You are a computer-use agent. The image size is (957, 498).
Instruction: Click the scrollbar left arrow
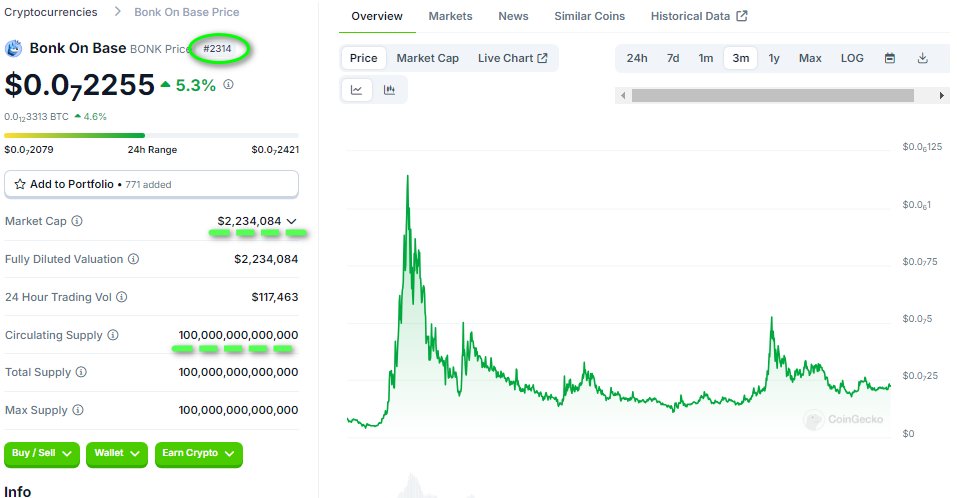pyautogui.click(x=623, y=96)
